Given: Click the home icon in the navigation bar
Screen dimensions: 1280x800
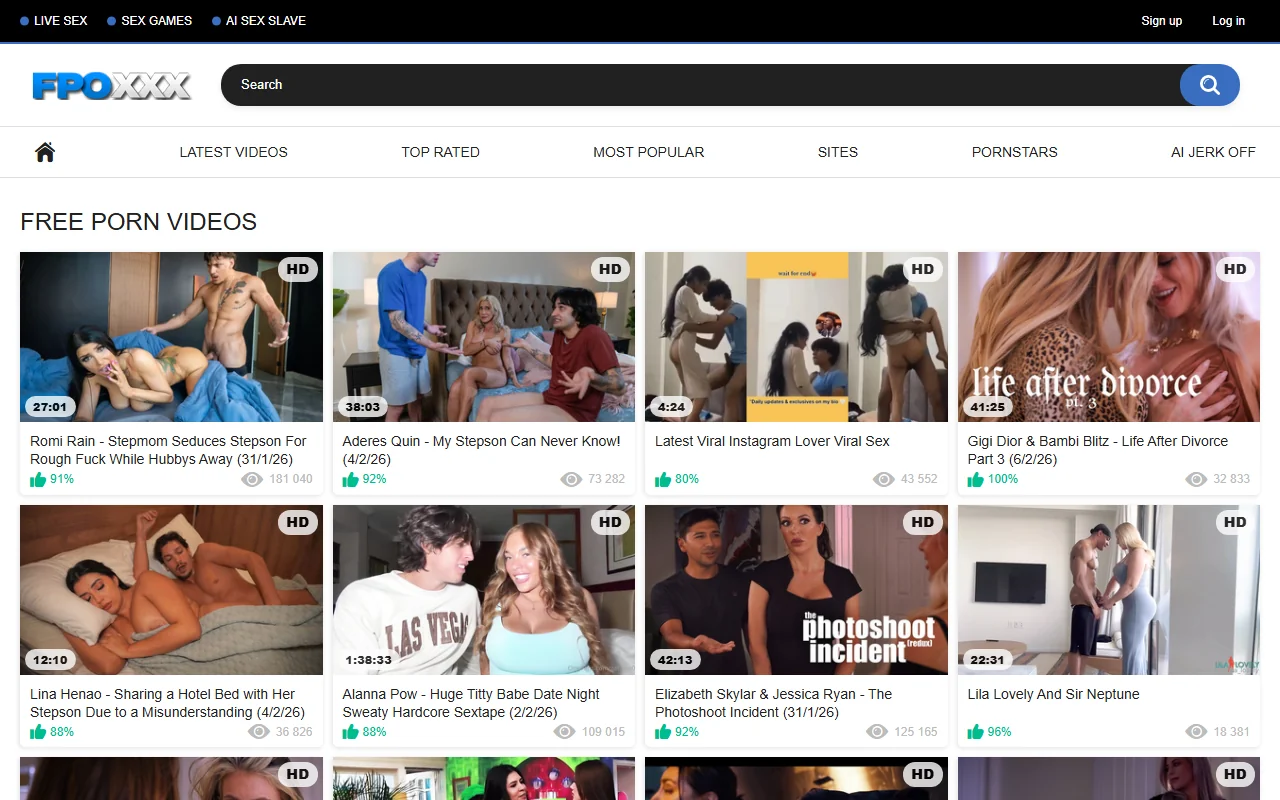Looking at the screenshot, I should click(x=44, y=151).
